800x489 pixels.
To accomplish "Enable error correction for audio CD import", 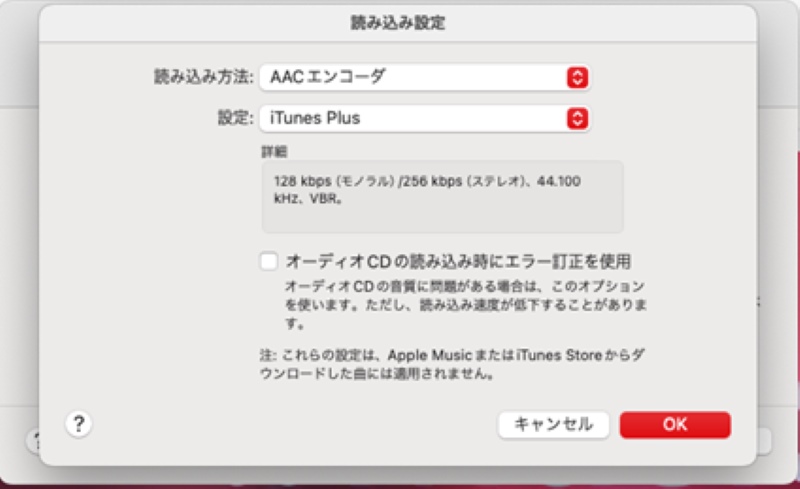I will tap(268, 261).
